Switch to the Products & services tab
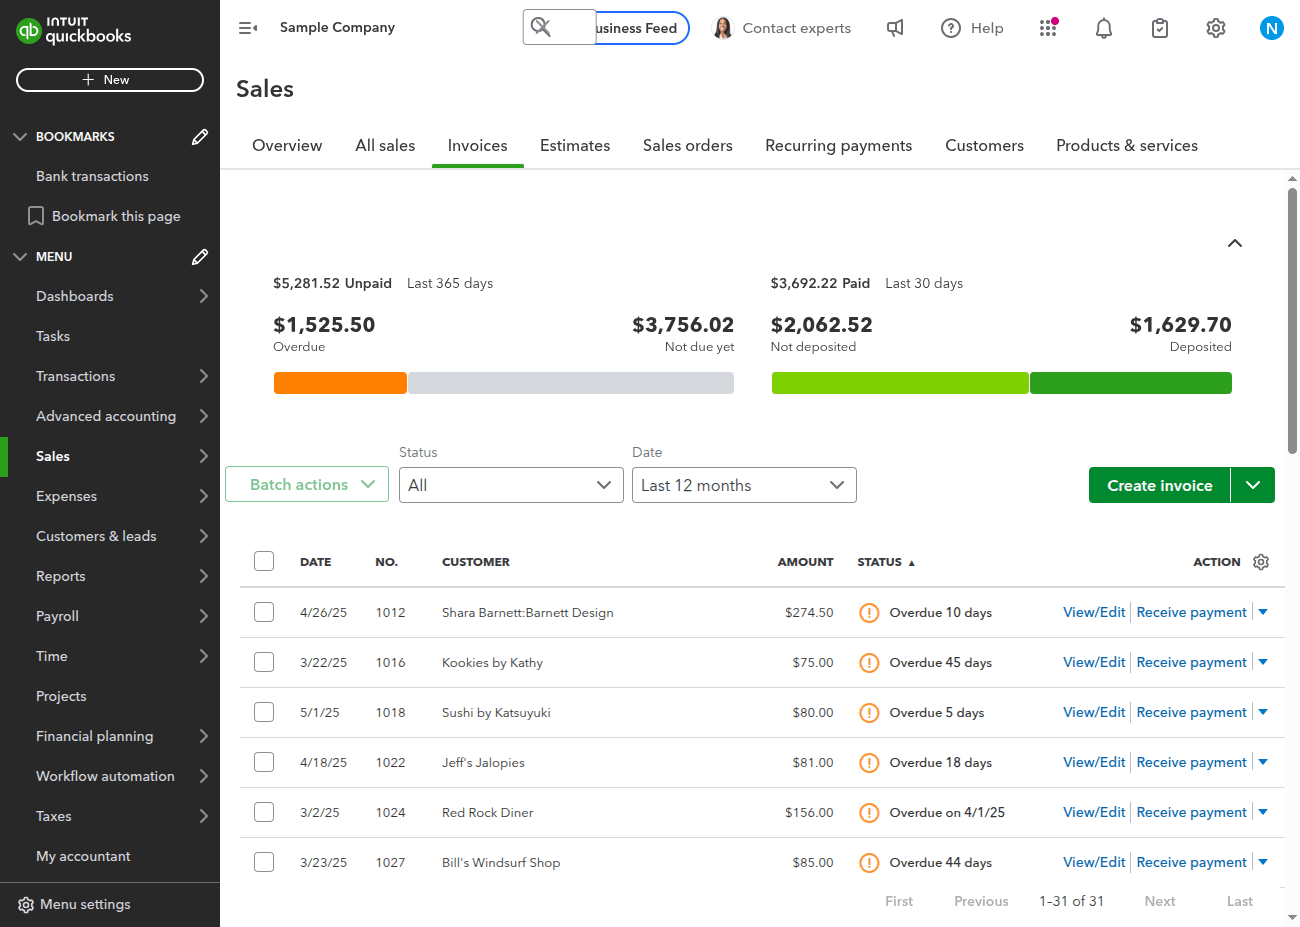The image size is (1300, 927). pos(1127,146)
